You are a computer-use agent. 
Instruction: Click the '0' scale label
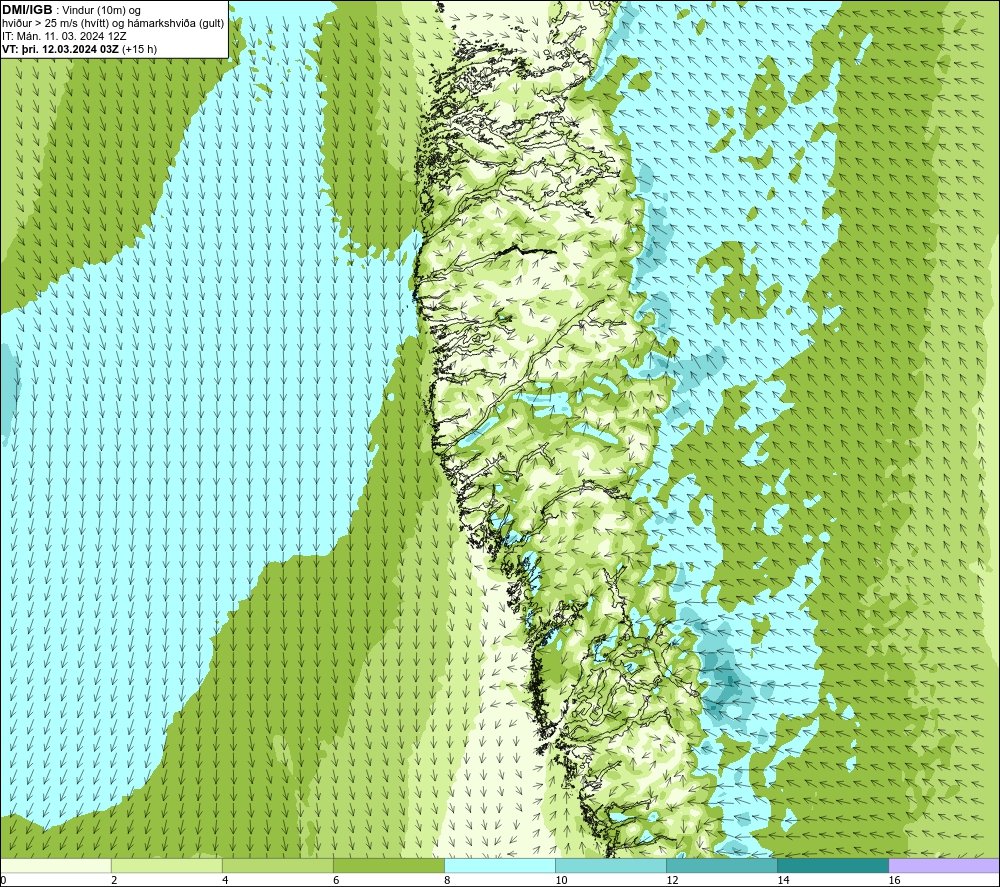4,880
